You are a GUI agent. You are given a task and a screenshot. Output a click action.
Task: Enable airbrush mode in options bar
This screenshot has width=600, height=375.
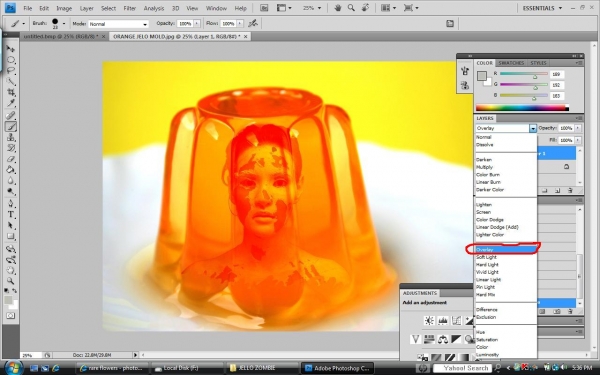(253, 24)
